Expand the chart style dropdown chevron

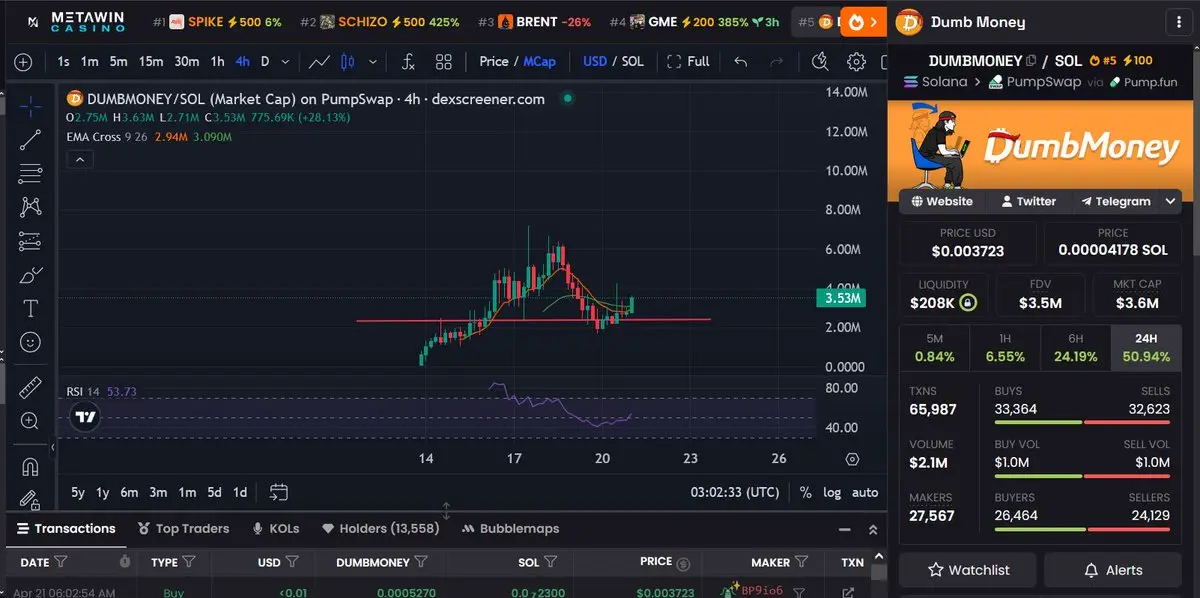pos(374,62)
